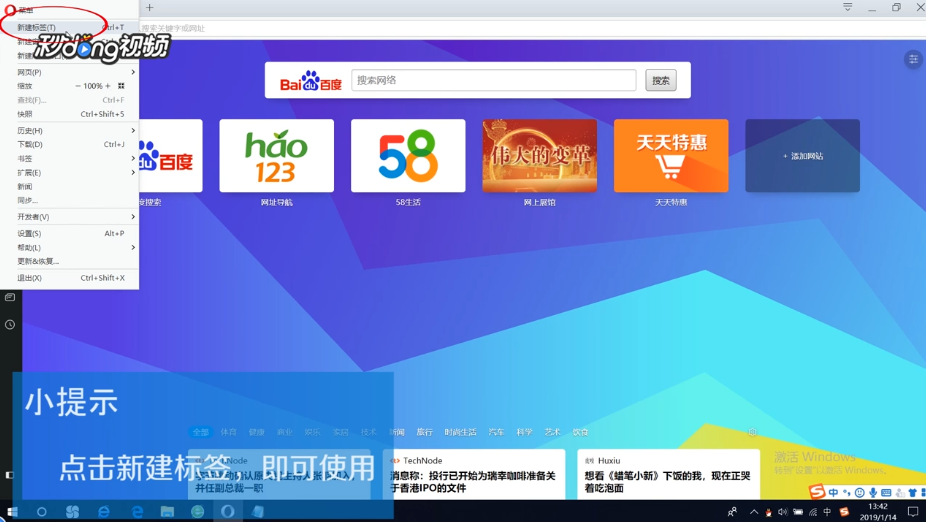Open the sidebar tabs panel icon
Screen dimensions: 926x522
click(x=10, y=297)
